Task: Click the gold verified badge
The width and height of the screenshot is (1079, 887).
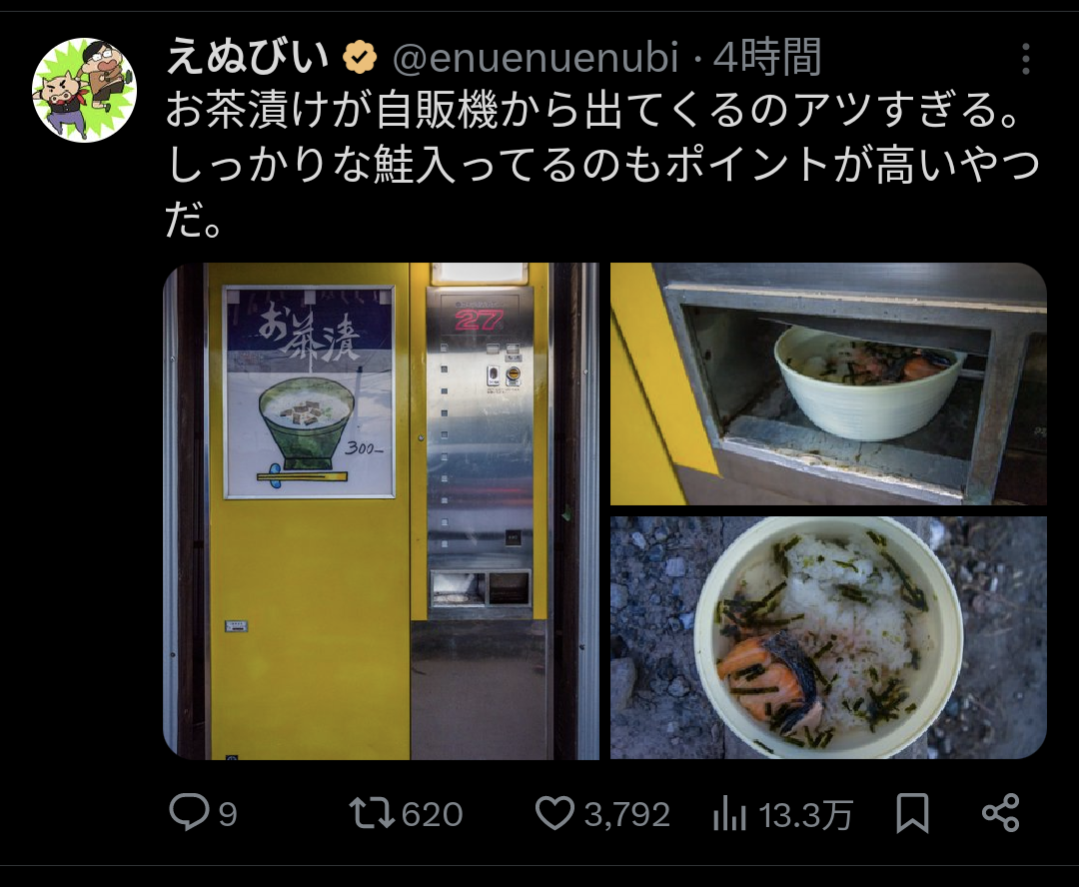Action: tap(361, 57)
